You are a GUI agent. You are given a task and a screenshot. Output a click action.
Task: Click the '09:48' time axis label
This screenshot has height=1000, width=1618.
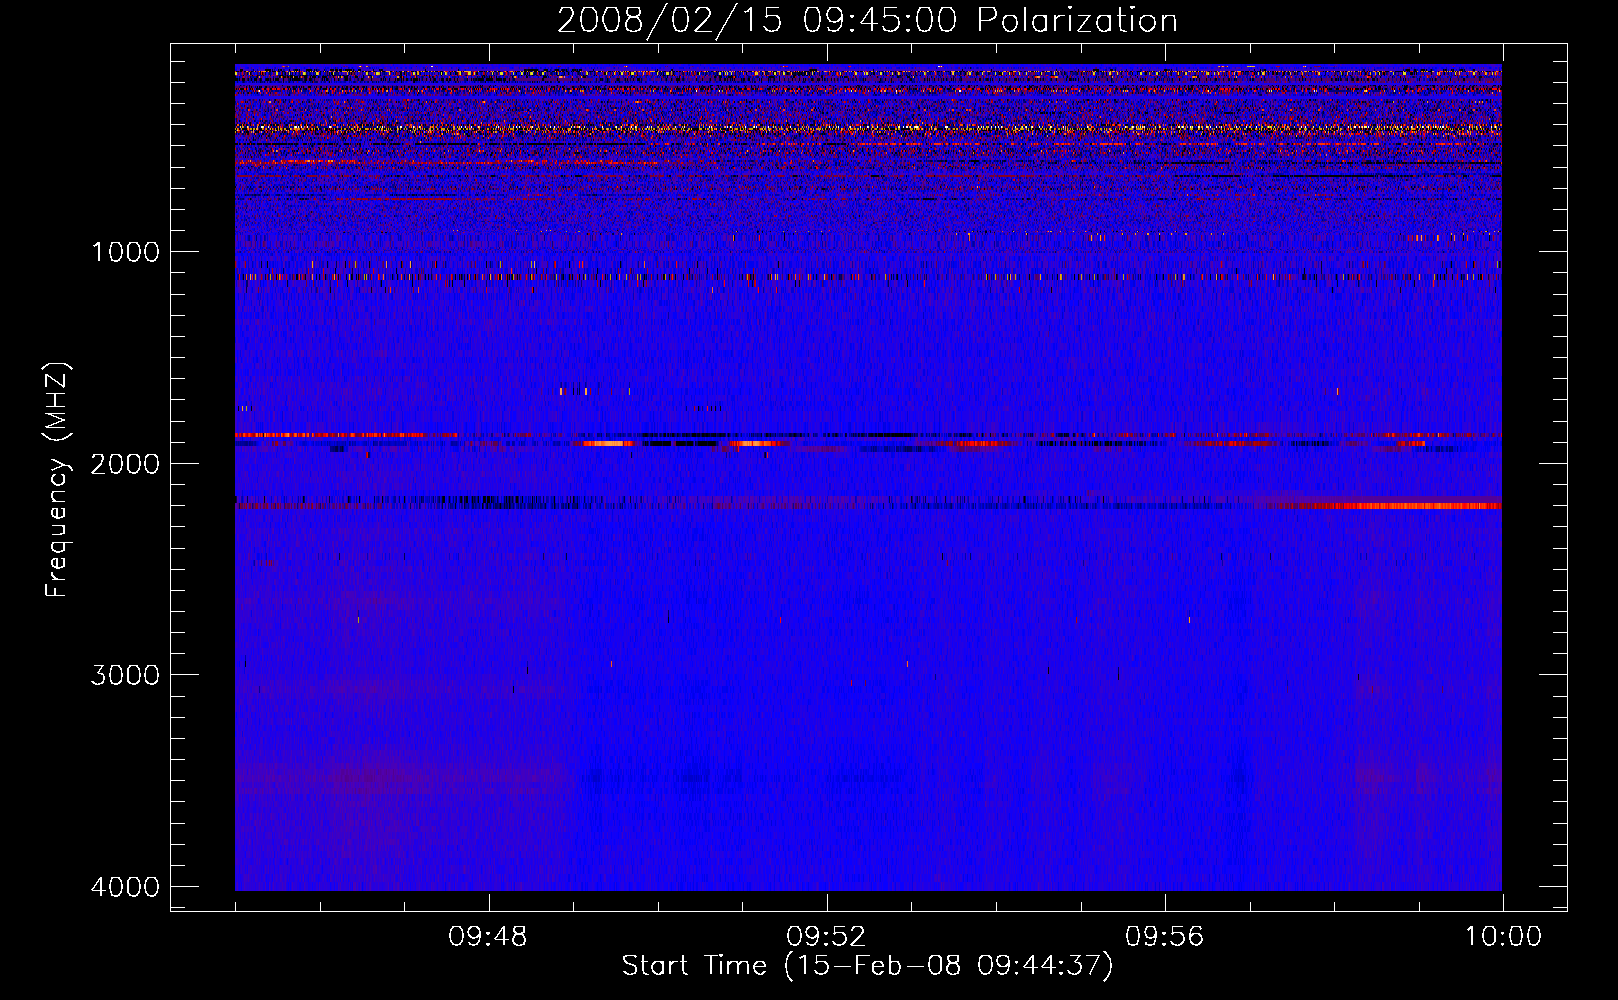(488, 937)
